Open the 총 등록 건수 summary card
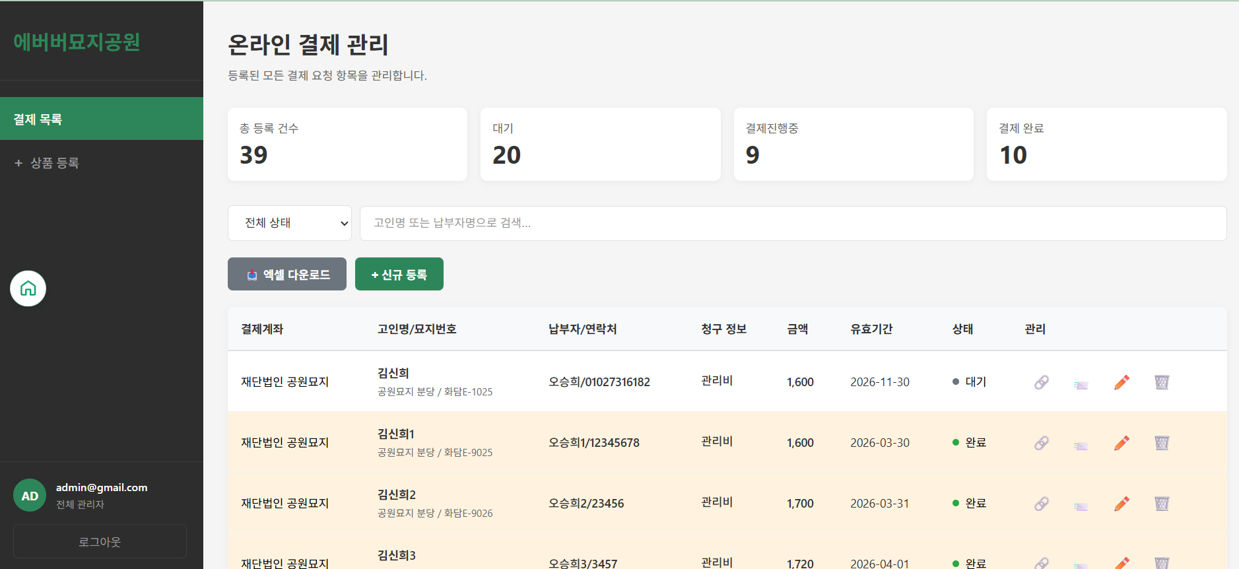Image resolution: width=1239 pixels, height=569 pixels. tap(347, 144)
